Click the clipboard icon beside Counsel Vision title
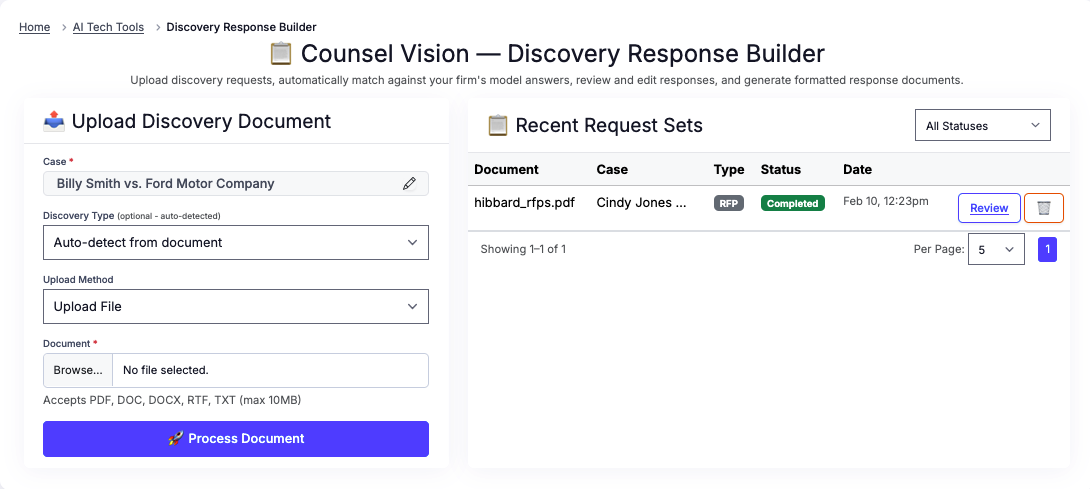 click(281, 54)
